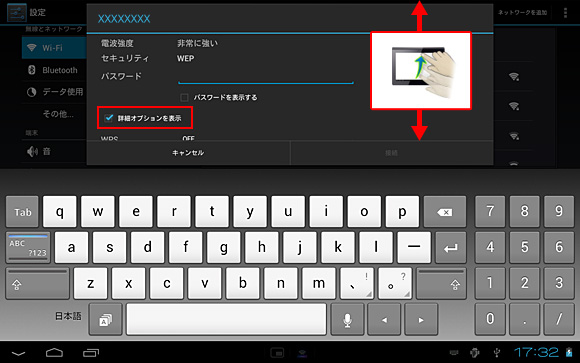Tap the g key
580x363 pixels.
224,248
